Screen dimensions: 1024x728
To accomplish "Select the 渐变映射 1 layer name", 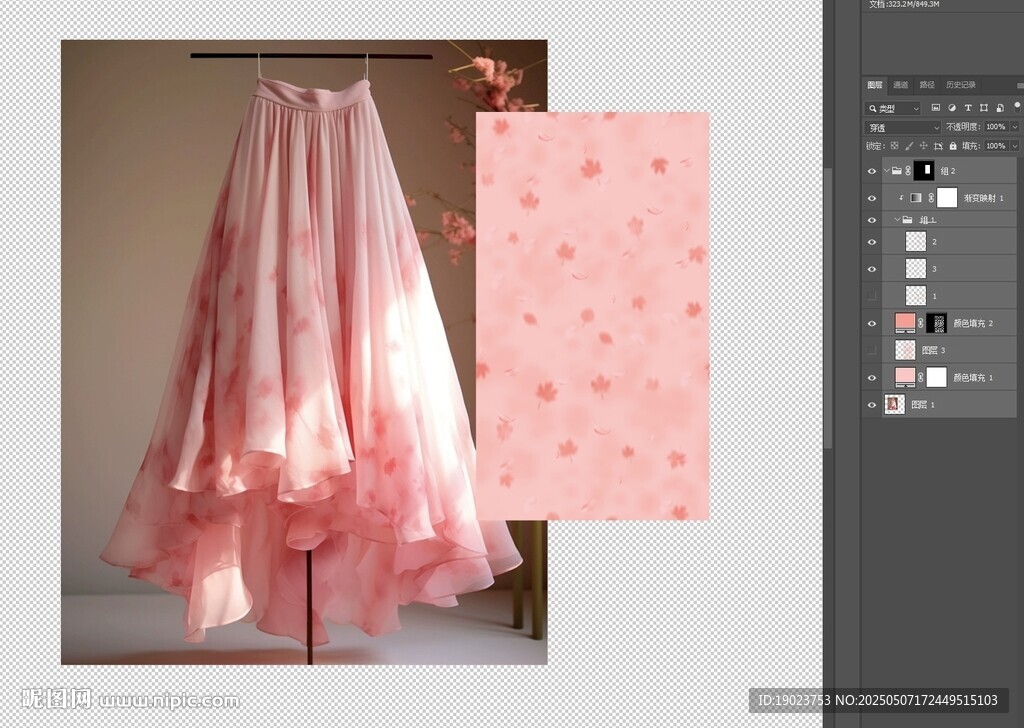I will pos(983,198).
